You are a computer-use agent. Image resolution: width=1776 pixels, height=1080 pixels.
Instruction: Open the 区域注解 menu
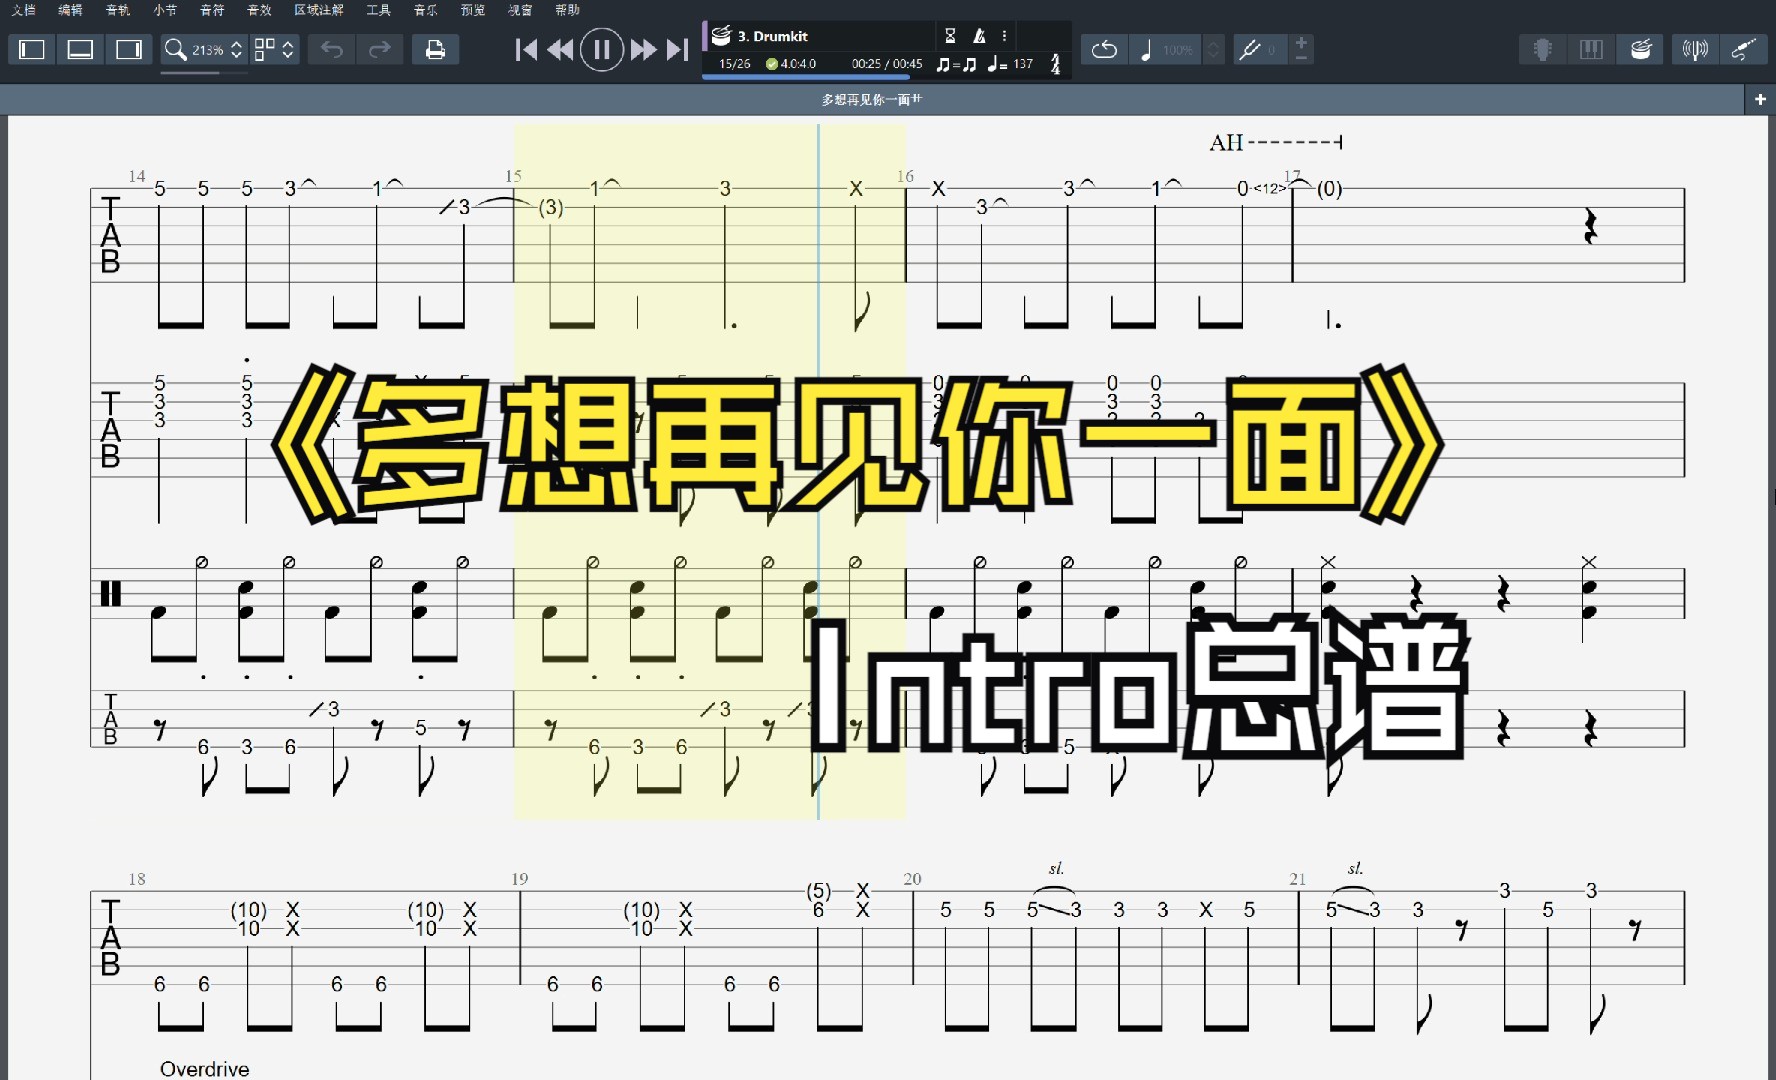point(319,10)
